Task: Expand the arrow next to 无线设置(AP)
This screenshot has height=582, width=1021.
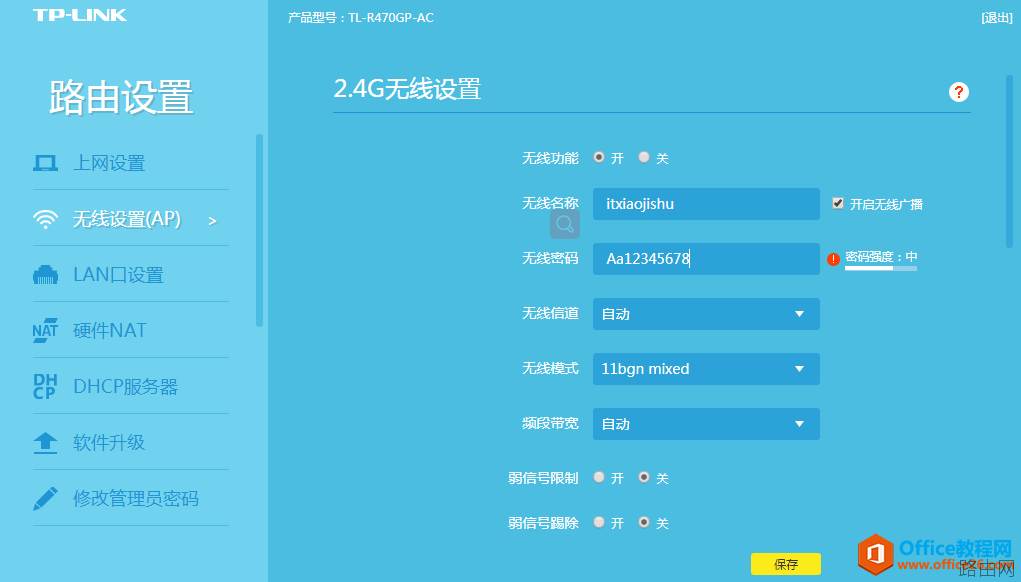Action: click(212, 221)
